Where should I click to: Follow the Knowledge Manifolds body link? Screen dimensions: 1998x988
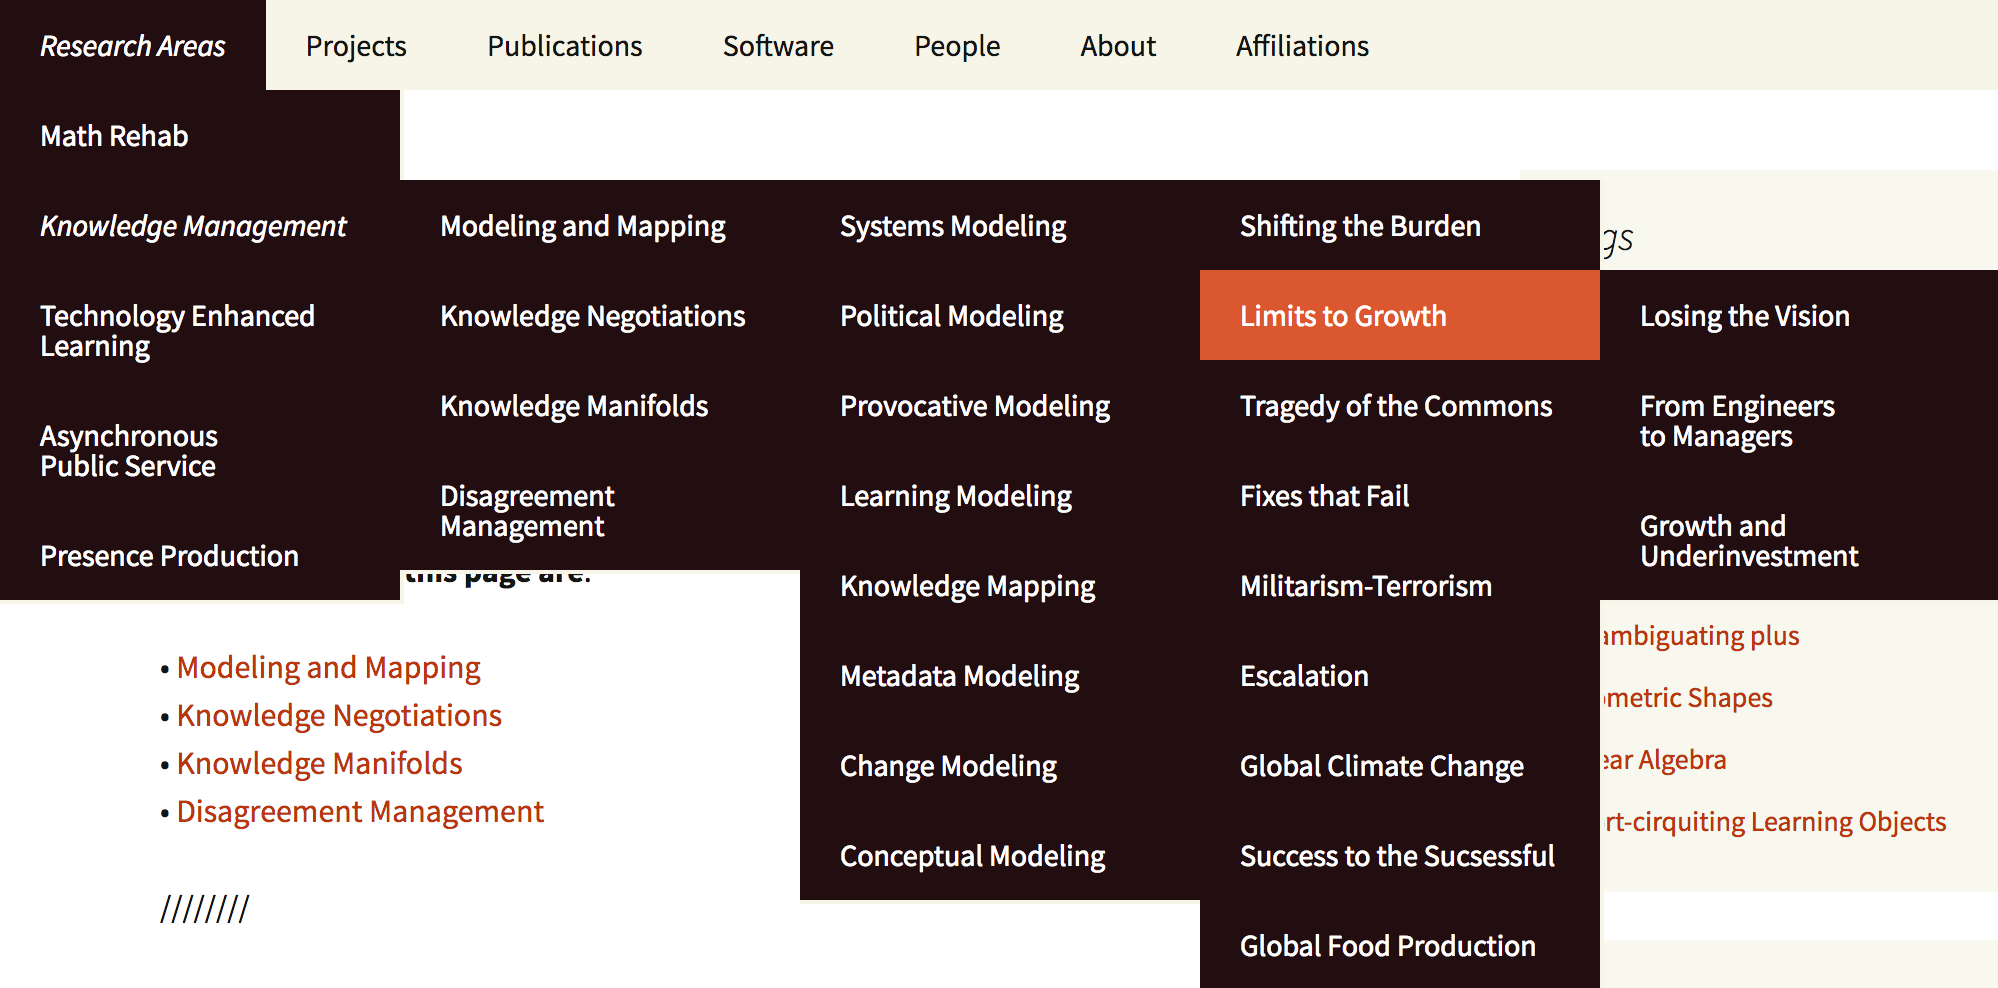point(319,764)
